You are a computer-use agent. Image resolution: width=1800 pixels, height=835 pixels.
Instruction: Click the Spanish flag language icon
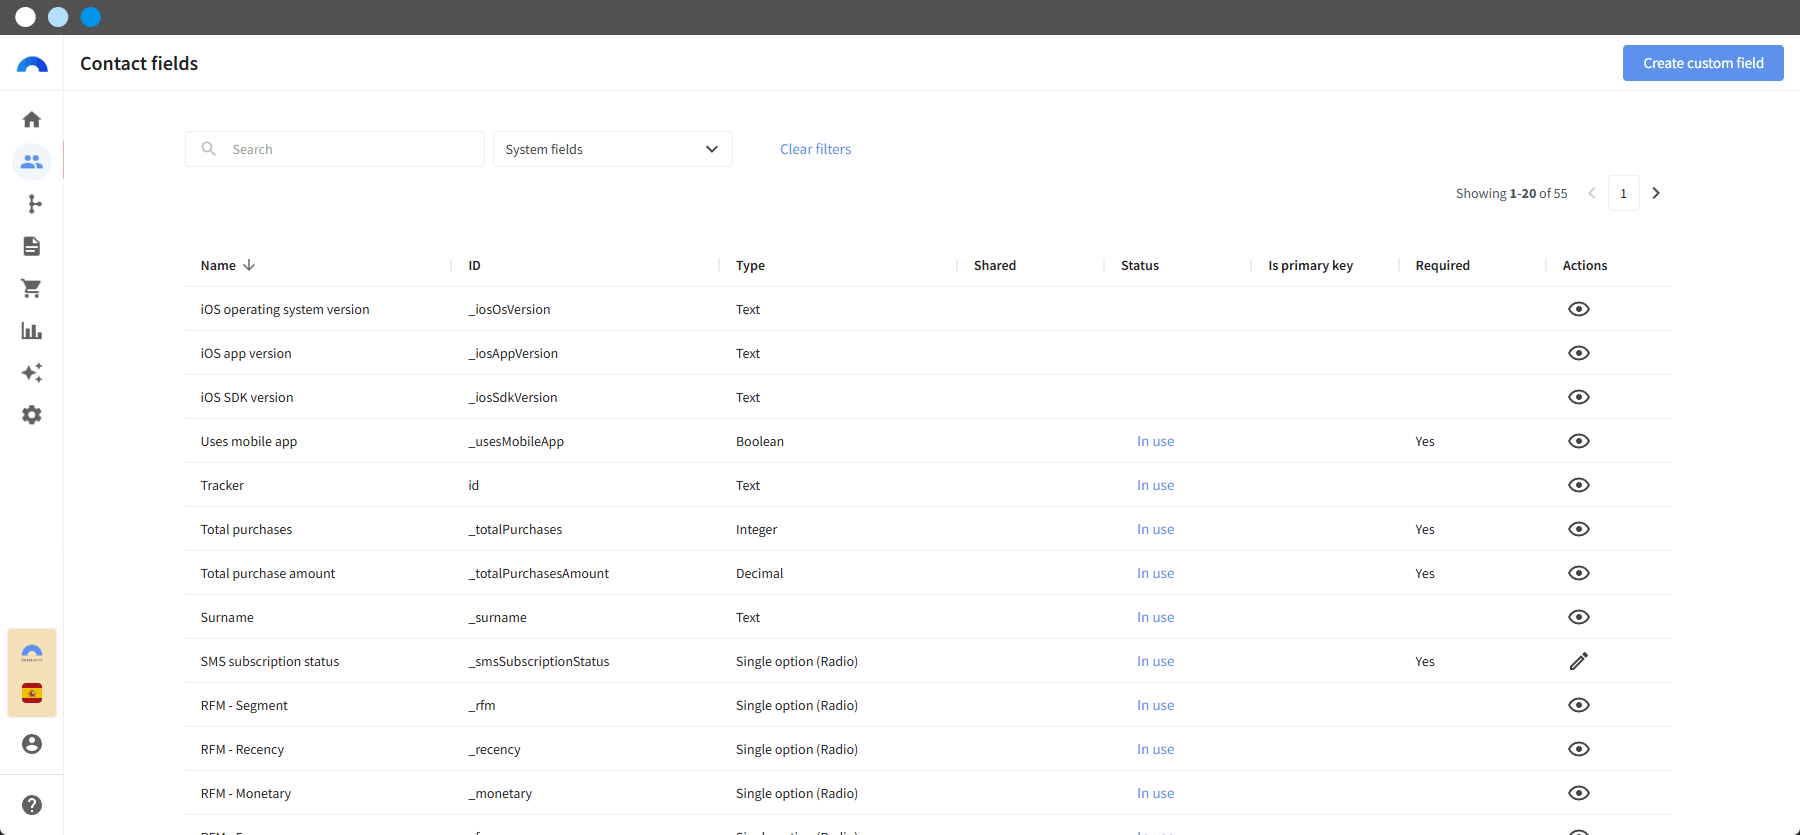(32, 693)
